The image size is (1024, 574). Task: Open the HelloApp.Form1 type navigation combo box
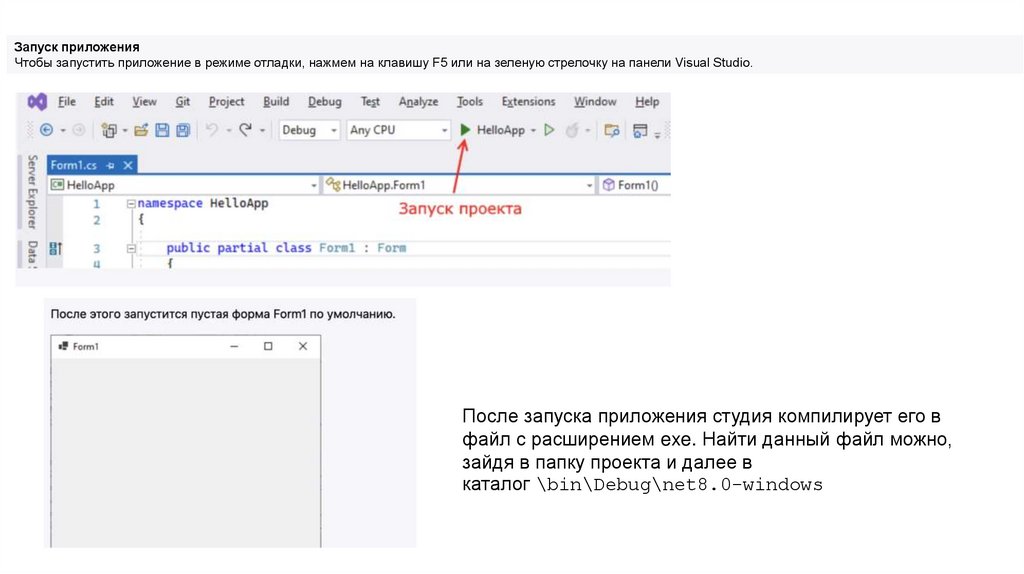[x=459, y=185]
